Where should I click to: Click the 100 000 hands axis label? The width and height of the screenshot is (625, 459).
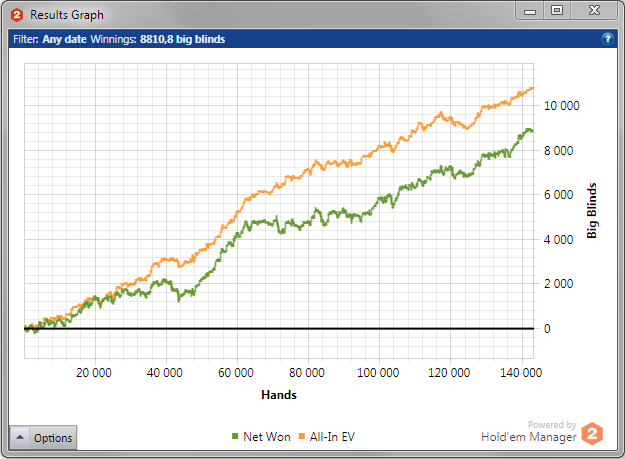click(378, 373)
